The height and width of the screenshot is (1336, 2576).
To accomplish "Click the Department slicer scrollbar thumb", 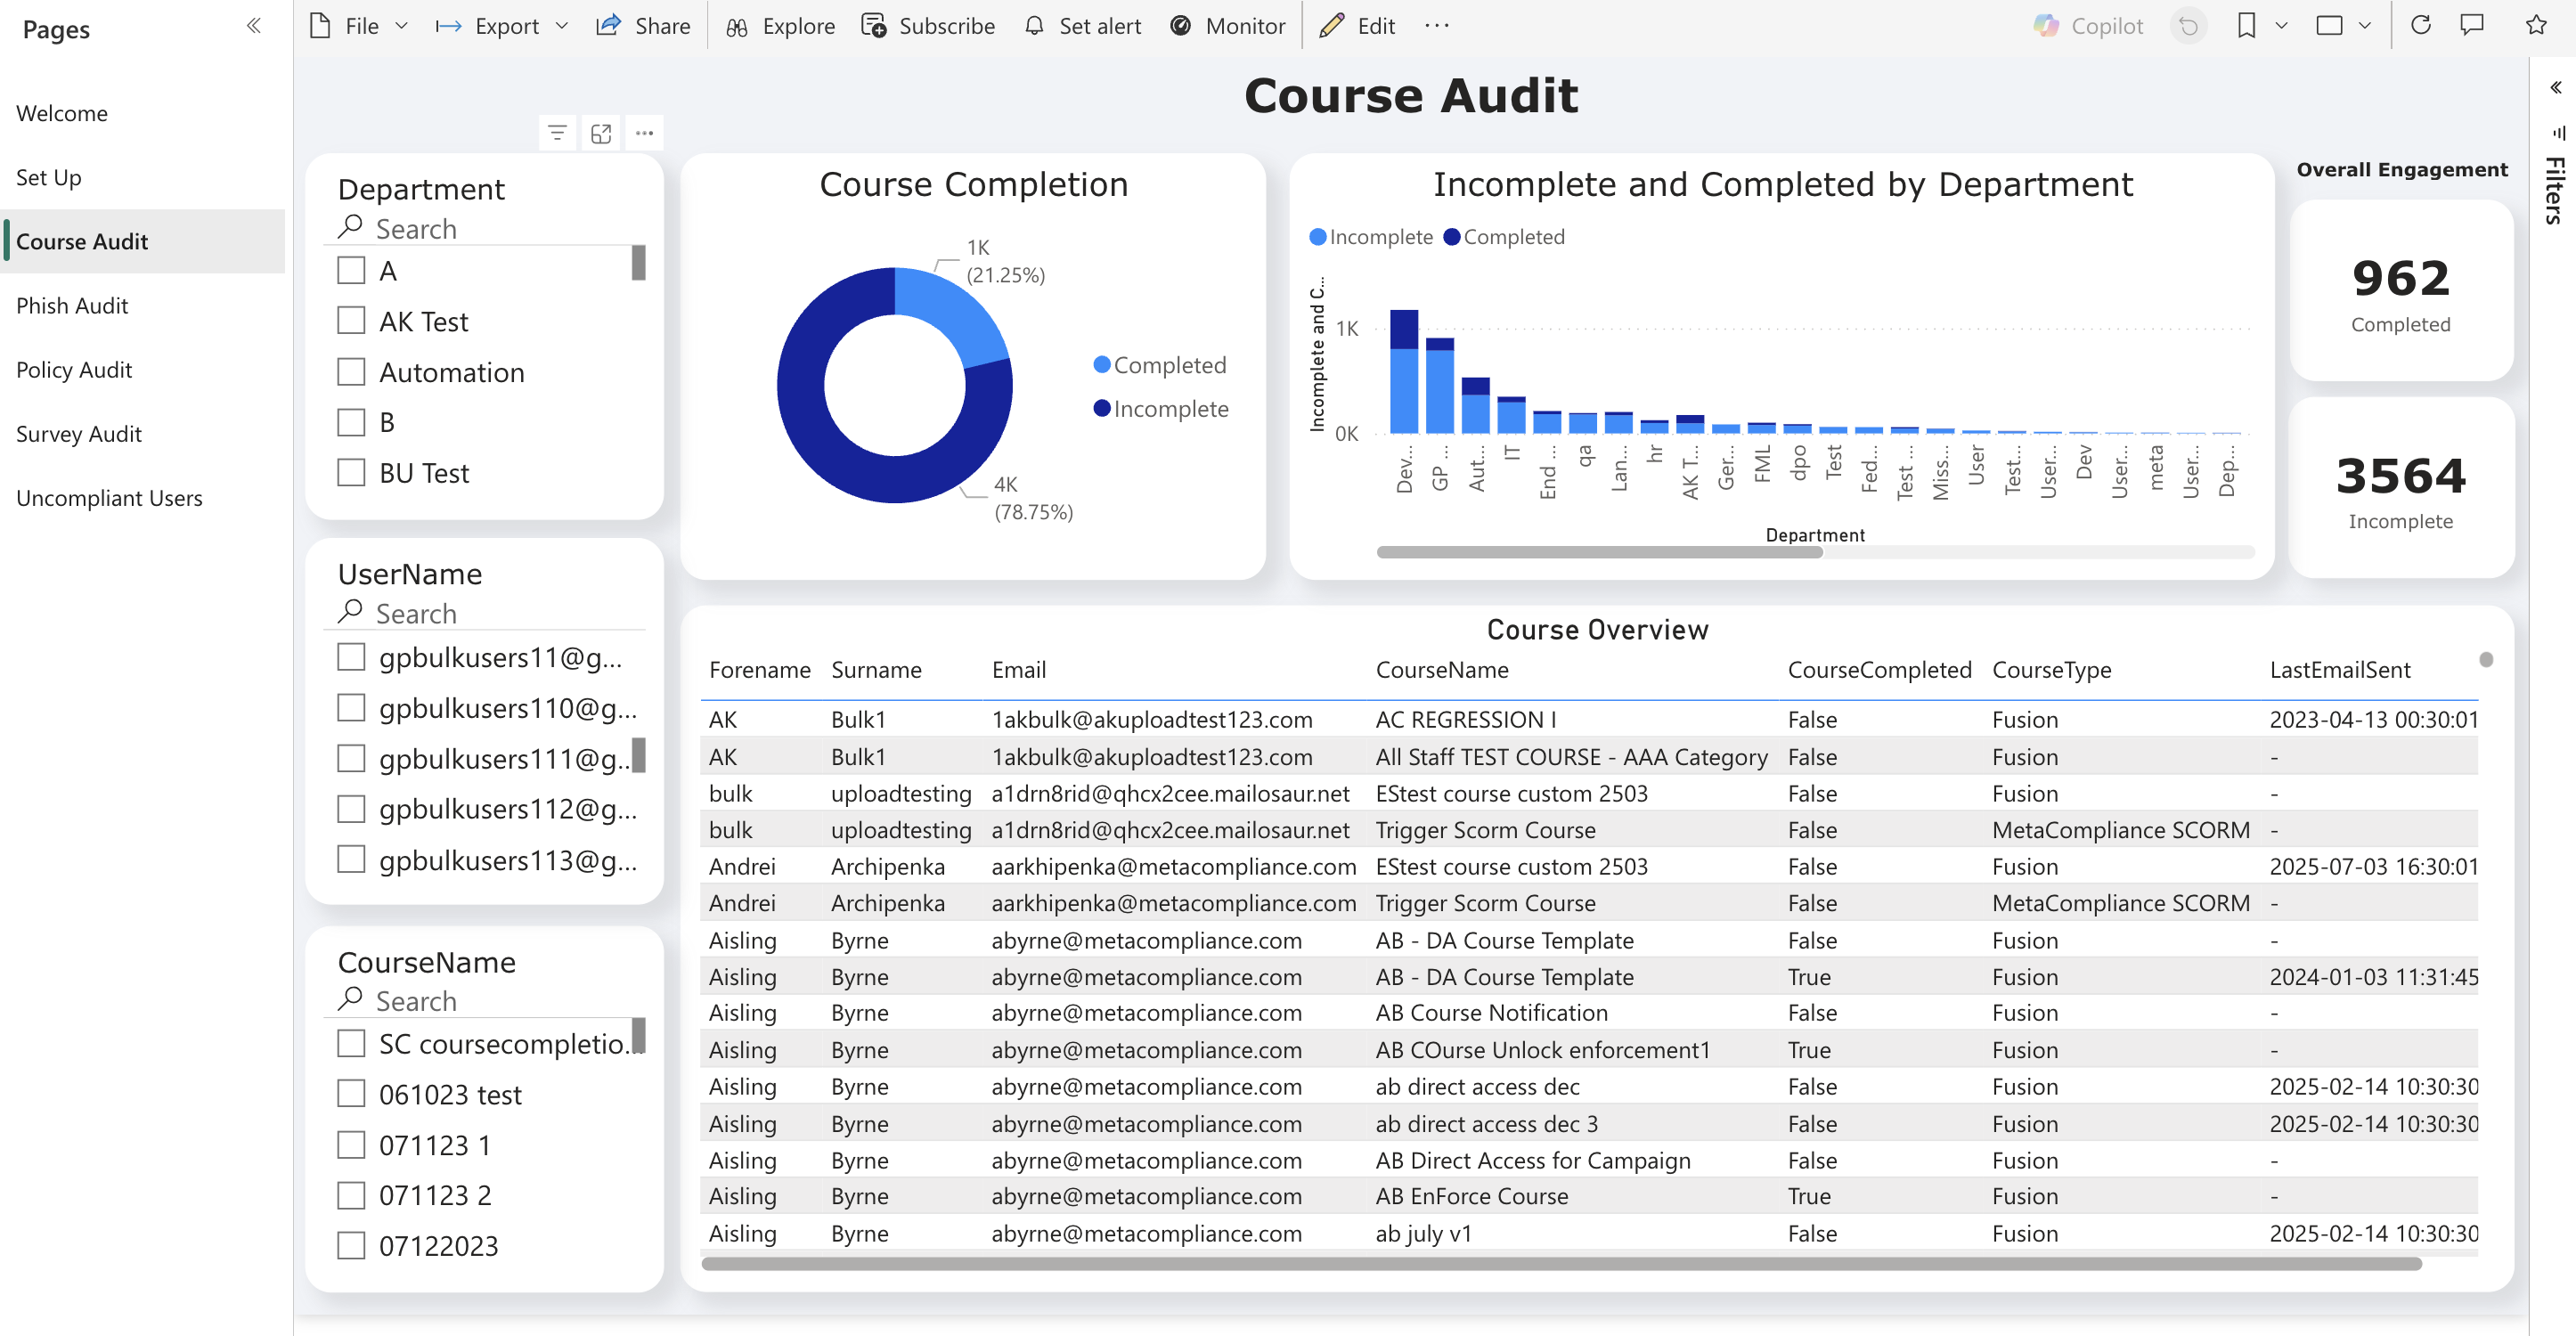I will [x=639, y=263].
